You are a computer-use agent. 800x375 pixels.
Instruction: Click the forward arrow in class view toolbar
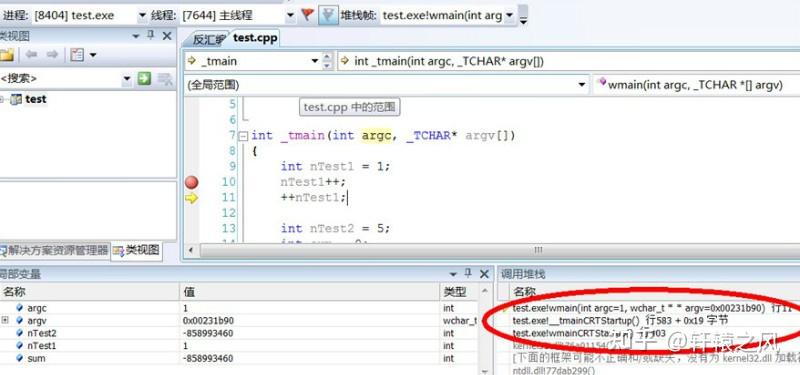click(x=52, y=55)
